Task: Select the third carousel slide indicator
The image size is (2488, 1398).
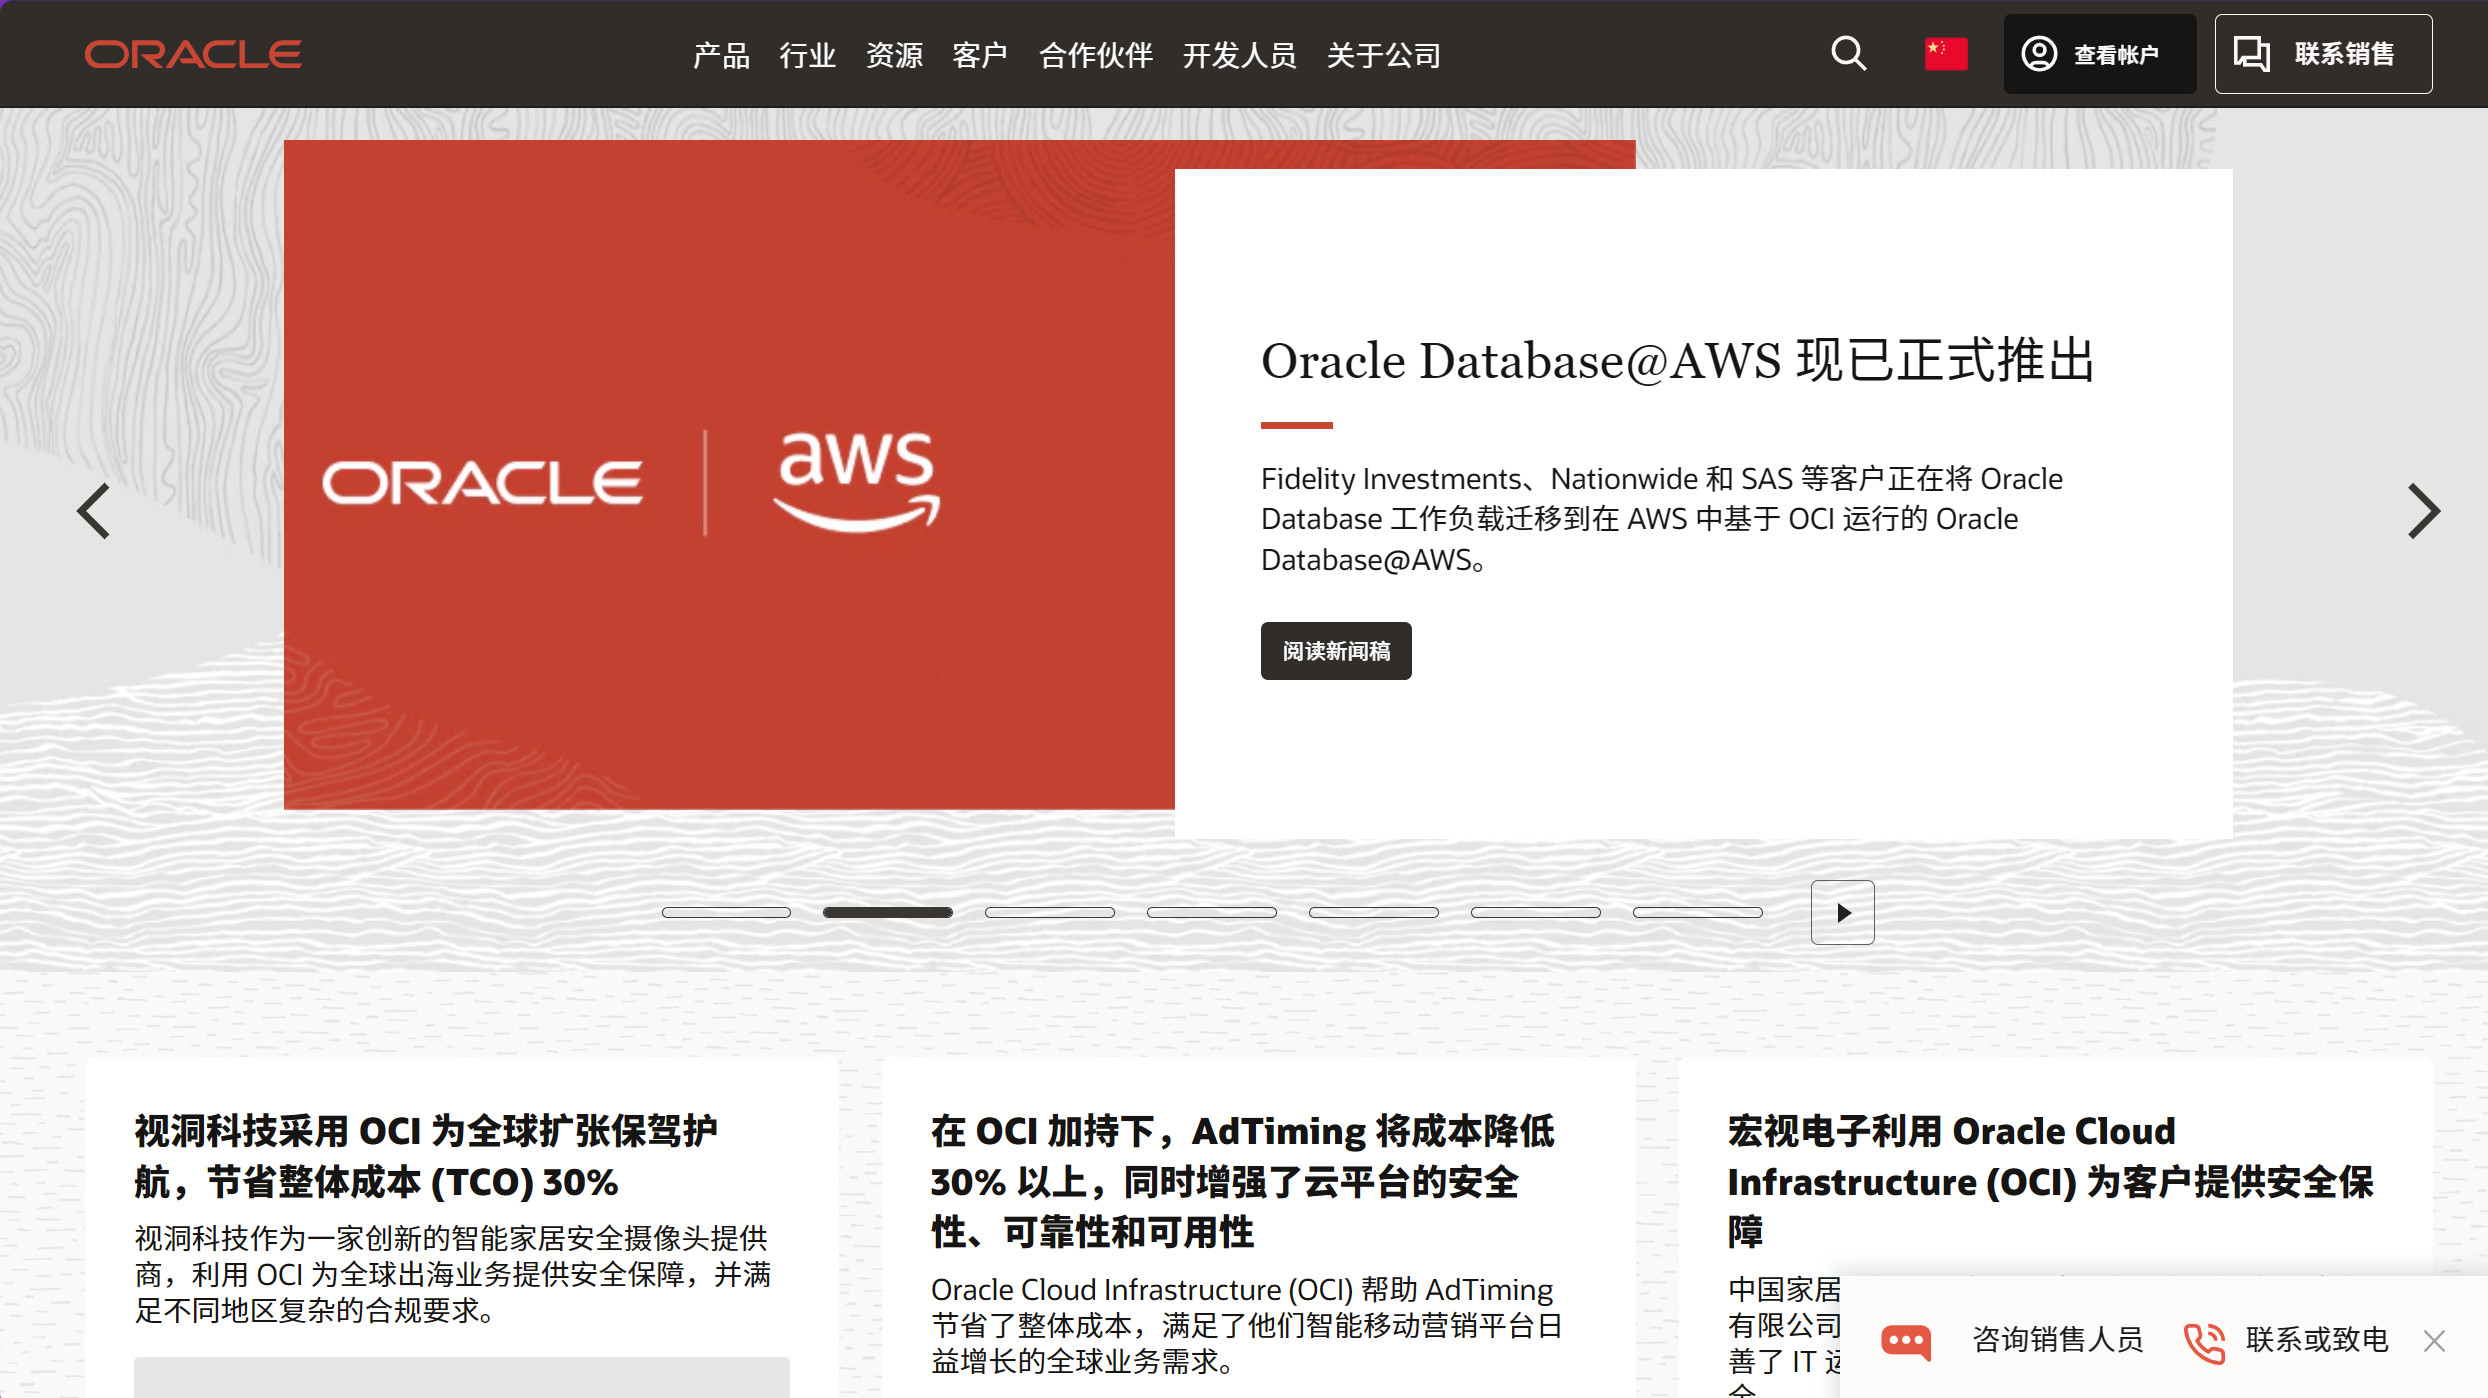Action: click(1049, 912)
